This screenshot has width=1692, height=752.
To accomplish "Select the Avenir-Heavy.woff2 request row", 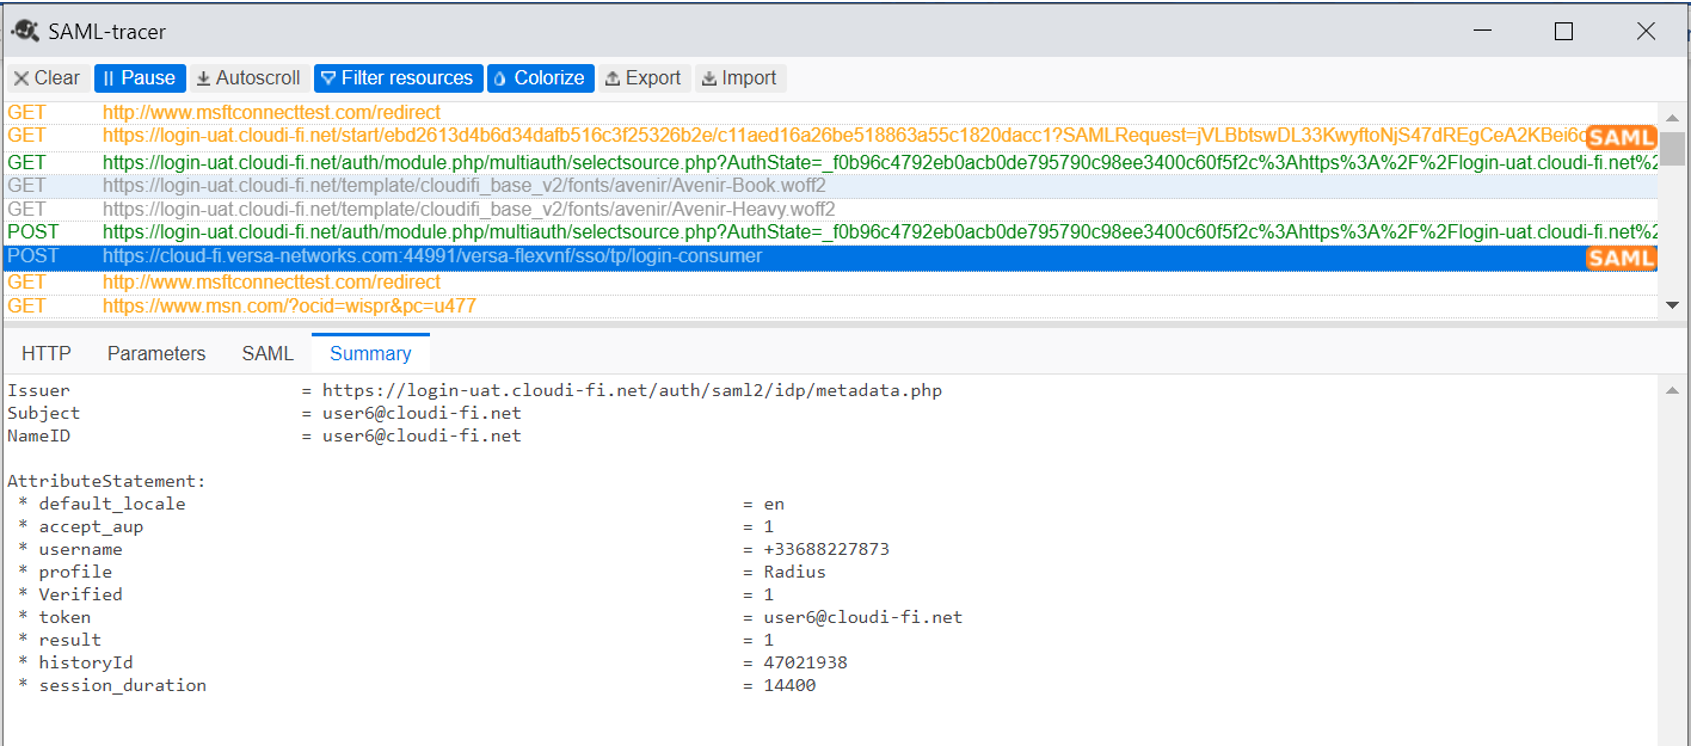I will tap(830, 209).
